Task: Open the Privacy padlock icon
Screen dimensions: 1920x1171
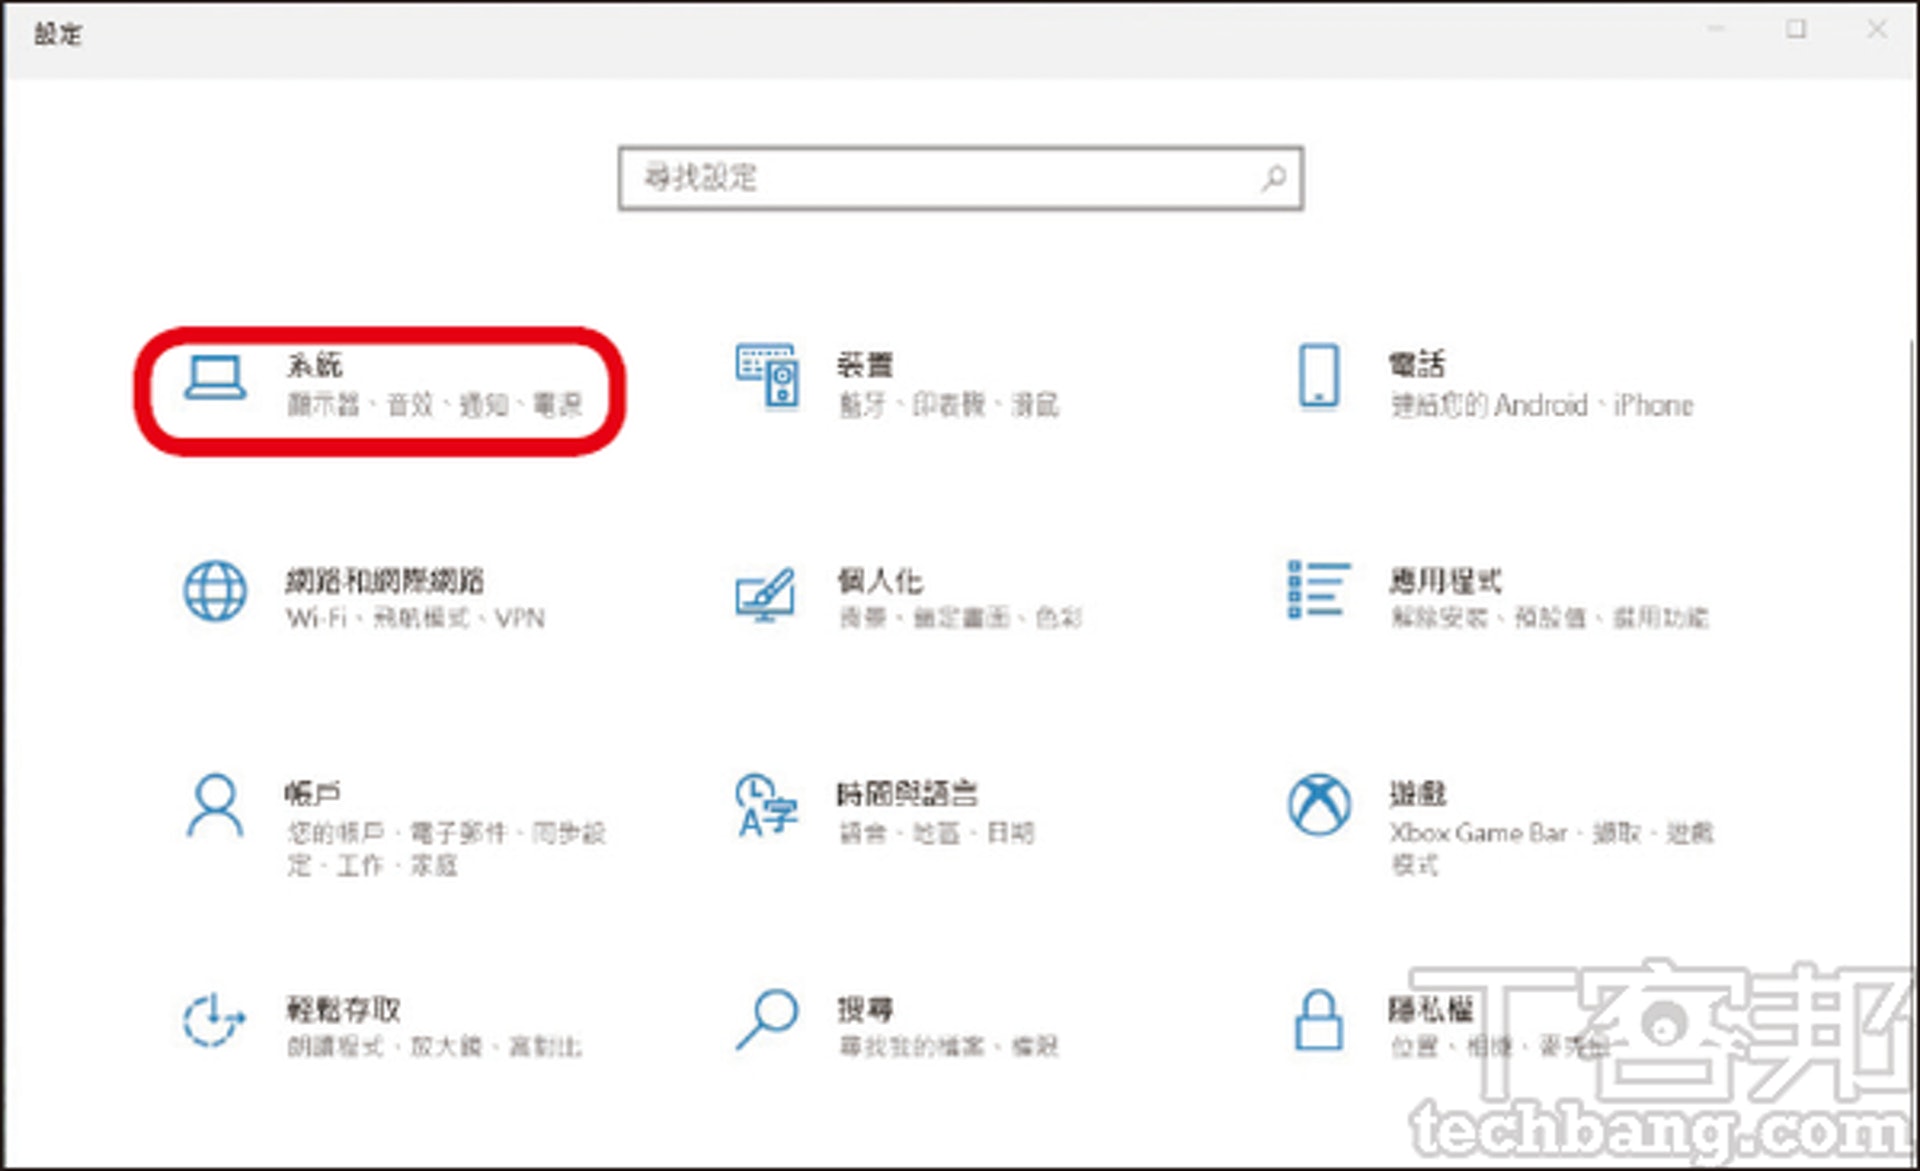Action: [1319, 1020]
